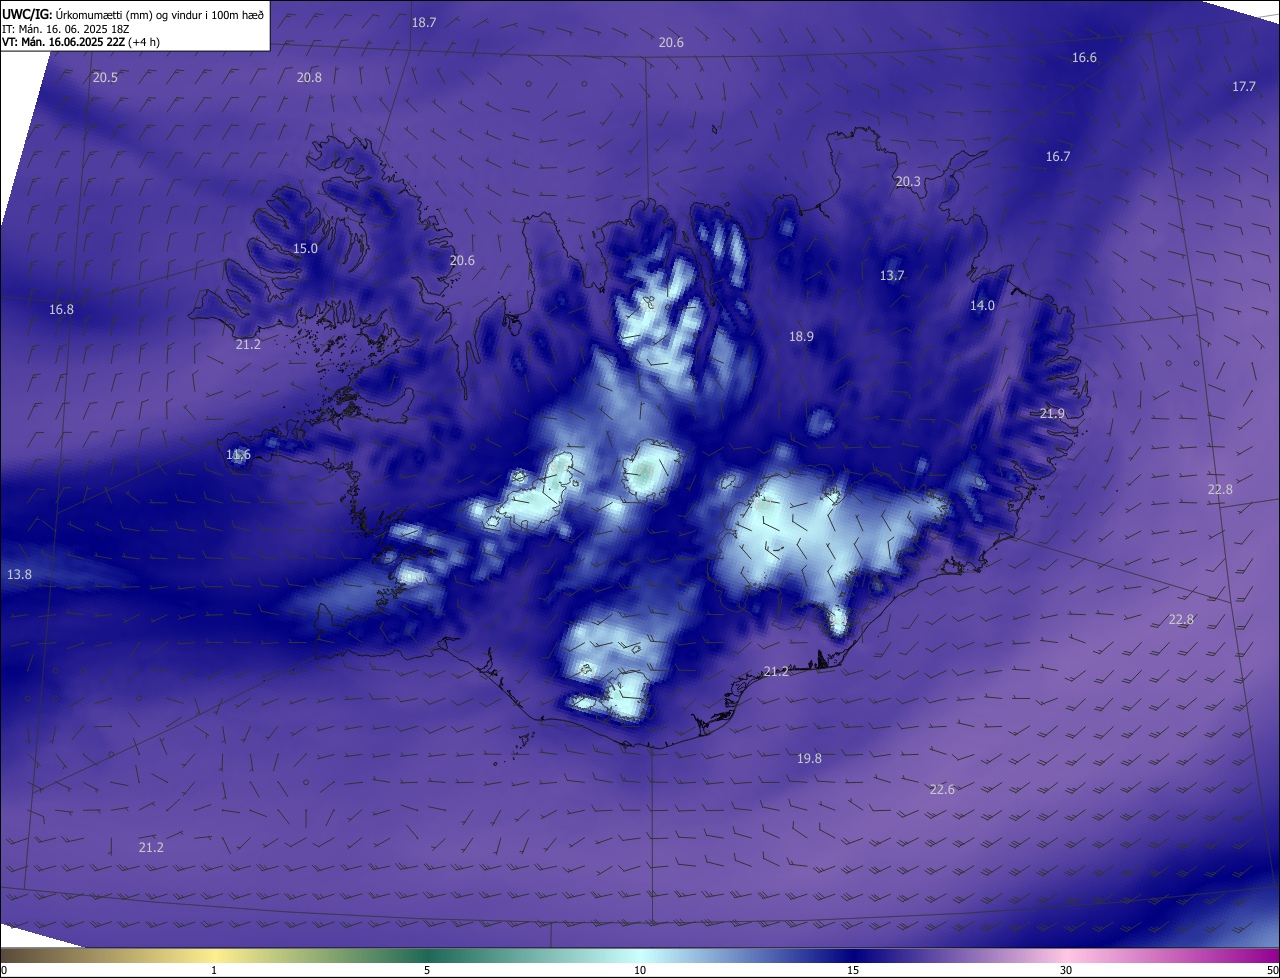Viewport: 1280px width, 978px height.
Task: Click the 15.0 value over the Westfjords
Action: (x=305, y=249)
